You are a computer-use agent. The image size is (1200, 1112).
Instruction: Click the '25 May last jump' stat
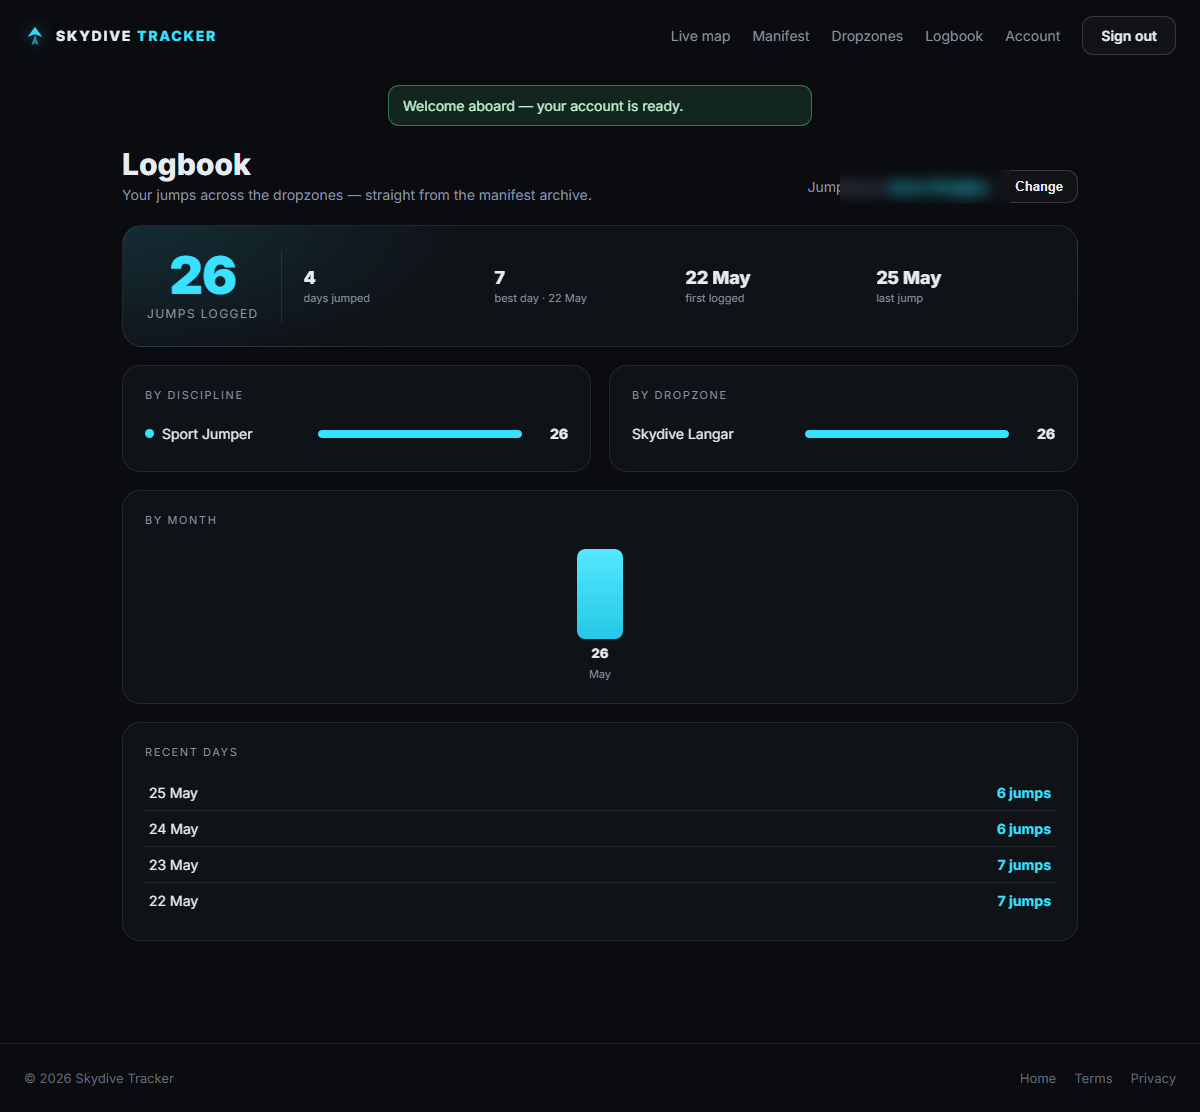click(909, 286)
